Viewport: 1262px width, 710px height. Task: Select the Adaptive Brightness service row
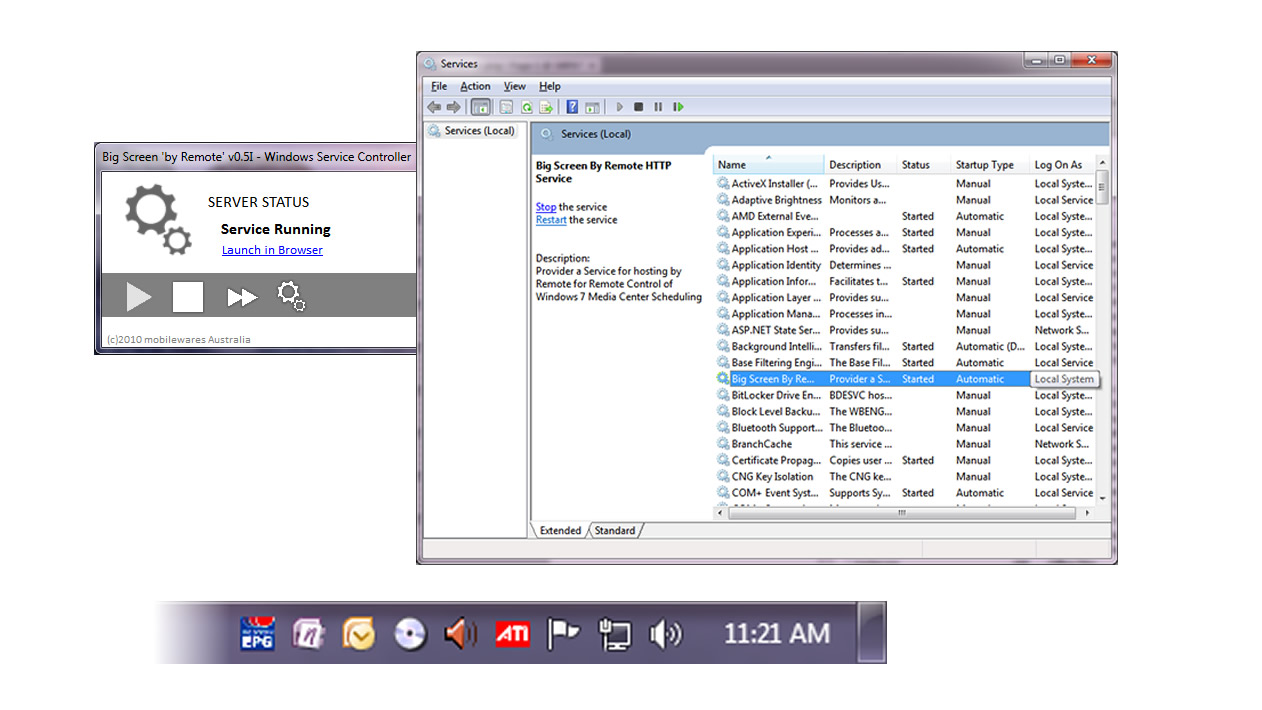(905, 200)
